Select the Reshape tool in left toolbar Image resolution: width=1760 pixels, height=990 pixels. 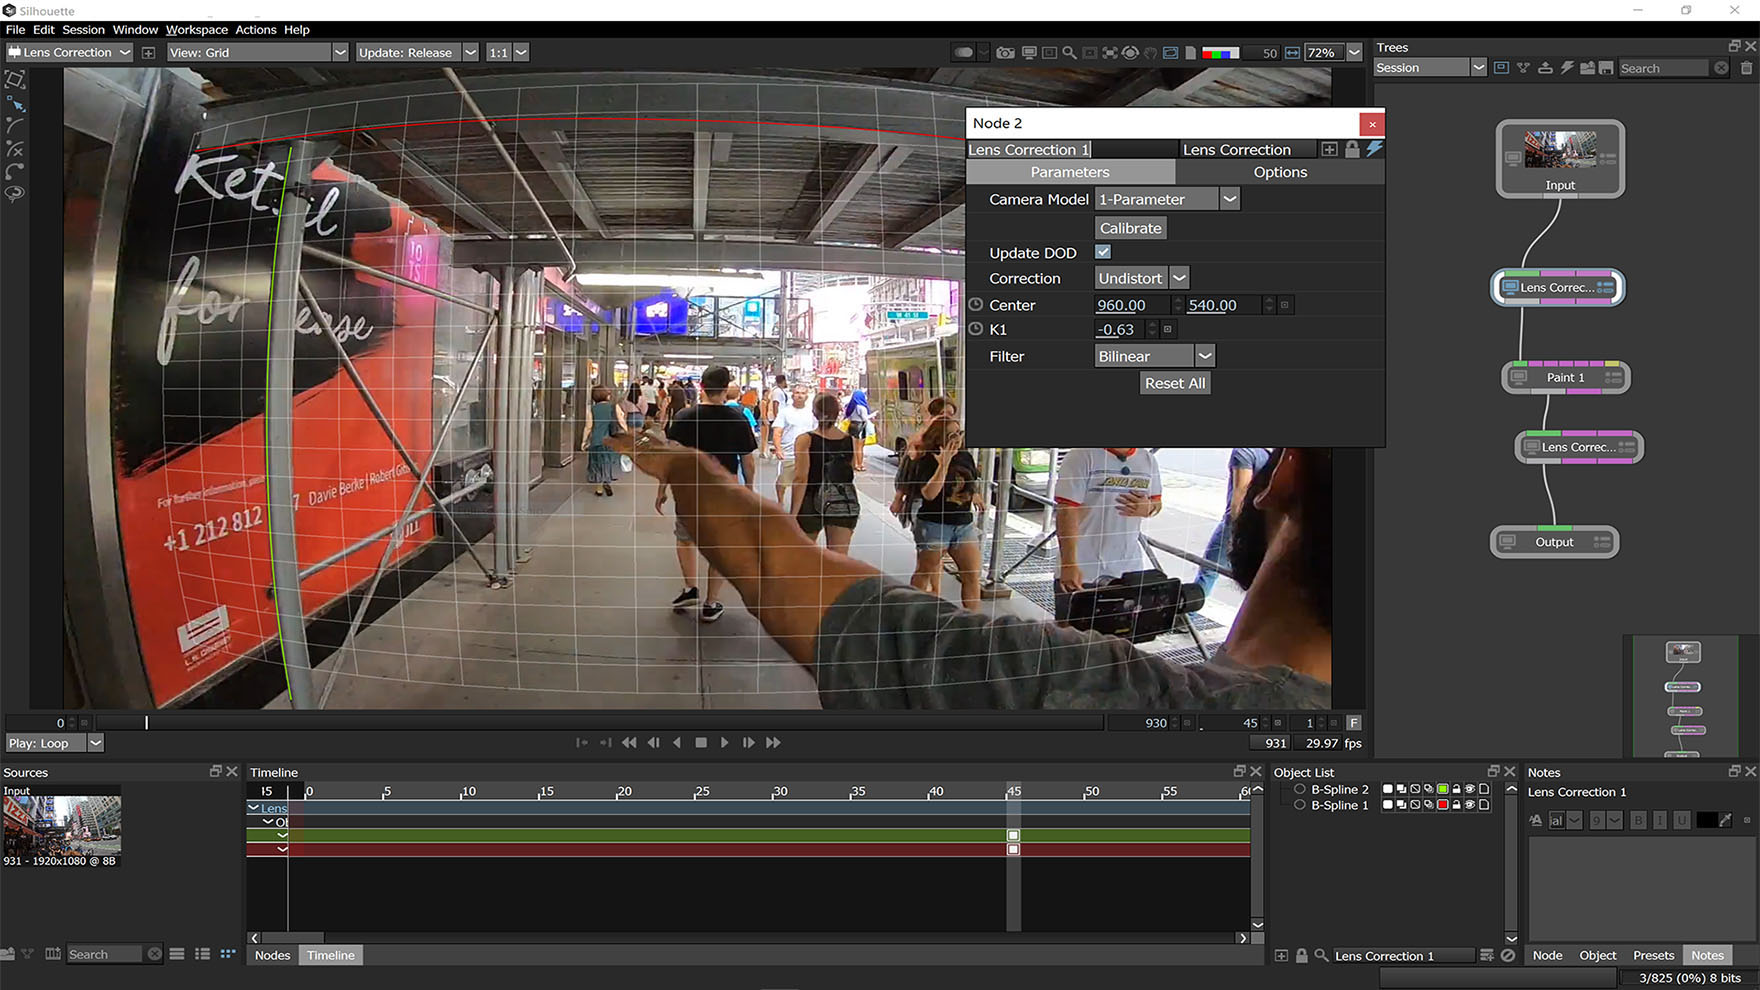click(x=15, y=103)
